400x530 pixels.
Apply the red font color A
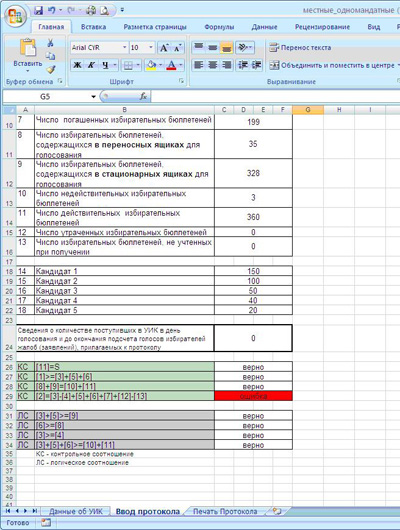point(171,65)
